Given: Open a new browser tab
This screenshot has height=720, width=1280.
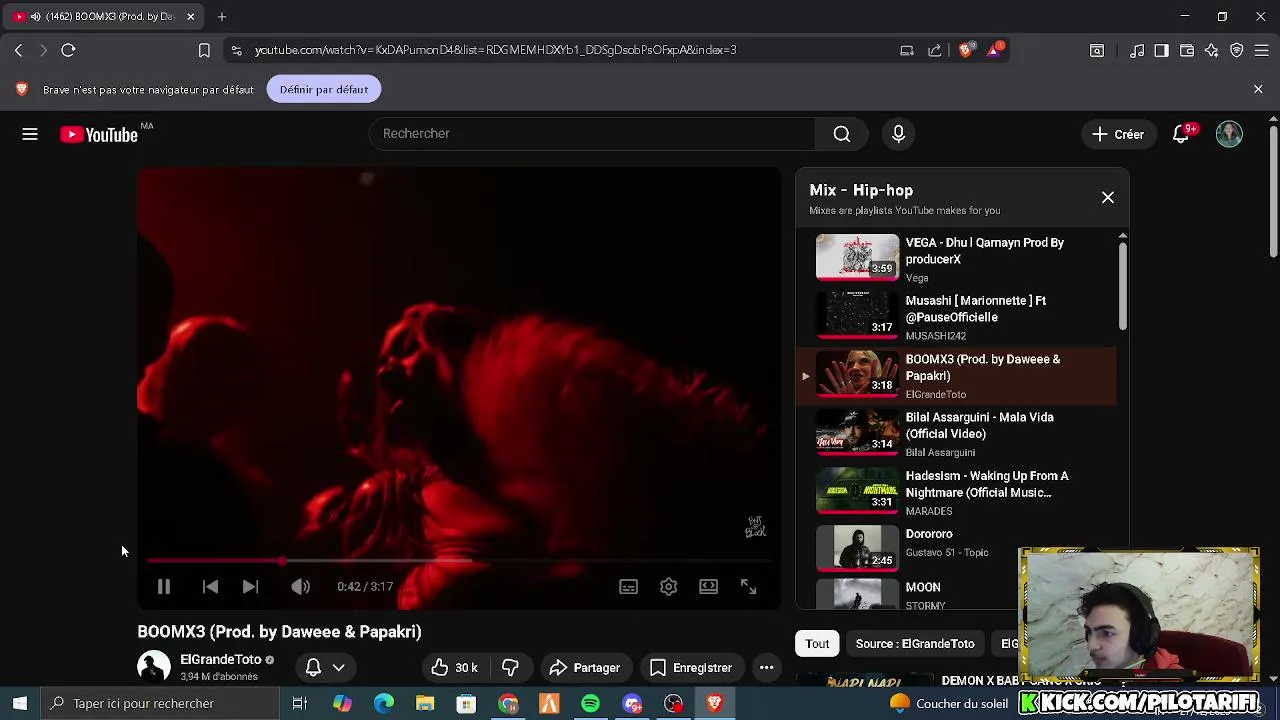Looking at the screenshot, I should 222,16.
